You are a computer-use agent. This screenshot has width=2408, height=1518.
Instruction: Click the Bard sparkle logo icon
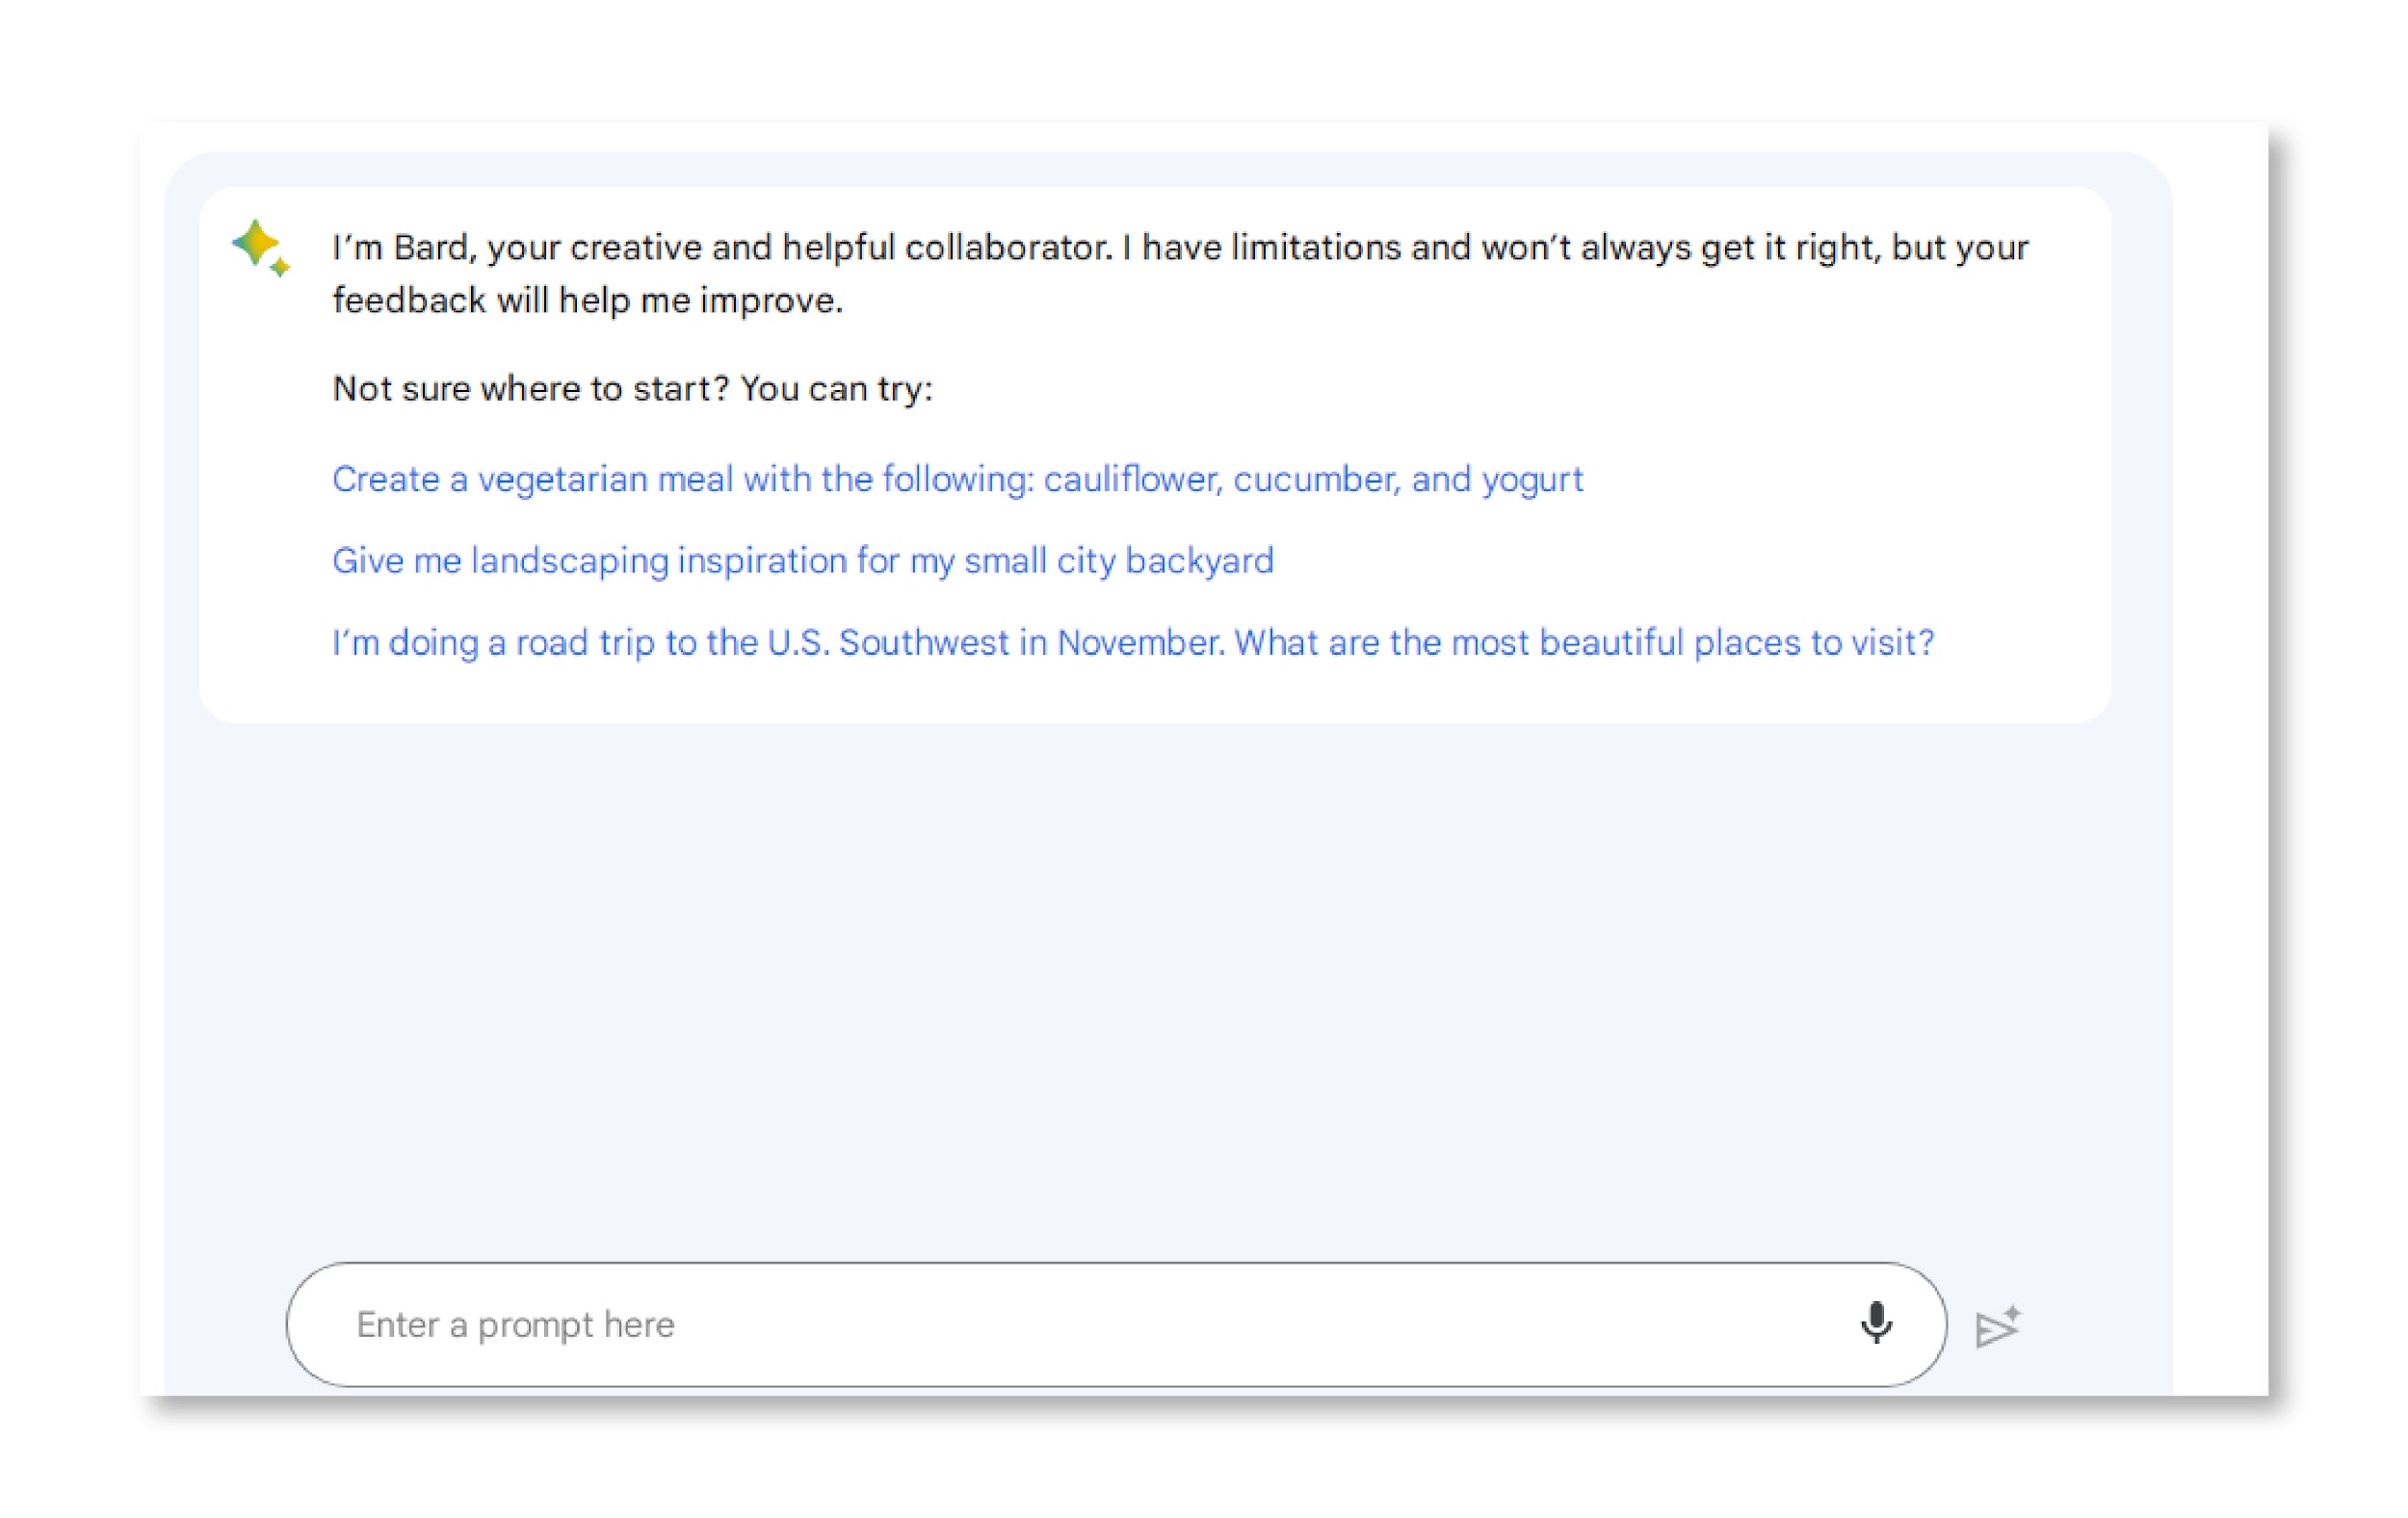(257, 244)
